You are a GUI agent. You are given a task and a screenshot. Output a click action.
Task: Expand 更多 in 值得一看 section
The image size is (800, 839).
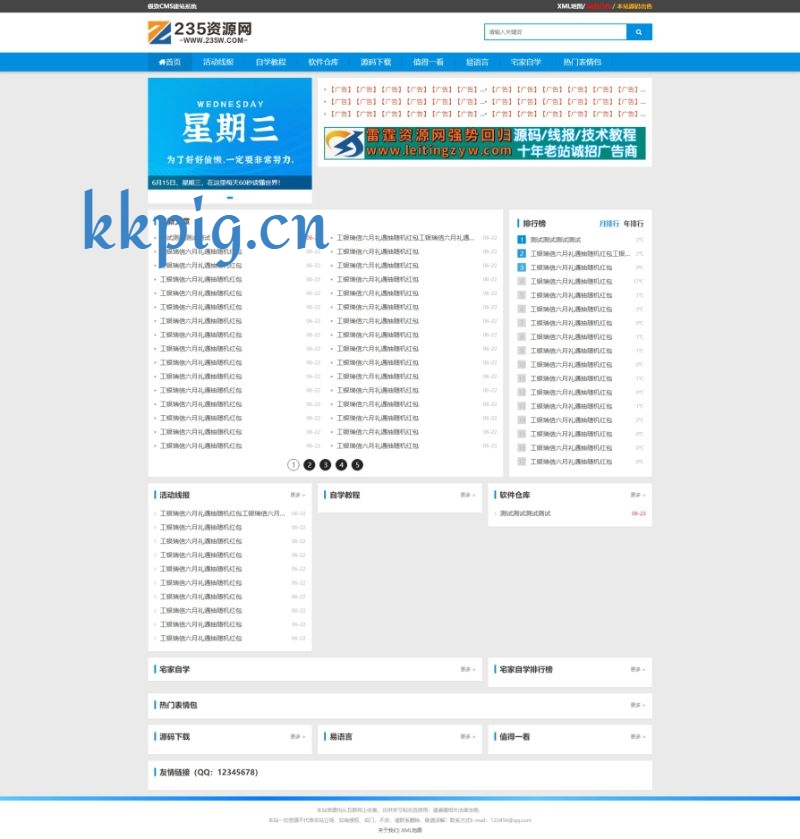637,737
